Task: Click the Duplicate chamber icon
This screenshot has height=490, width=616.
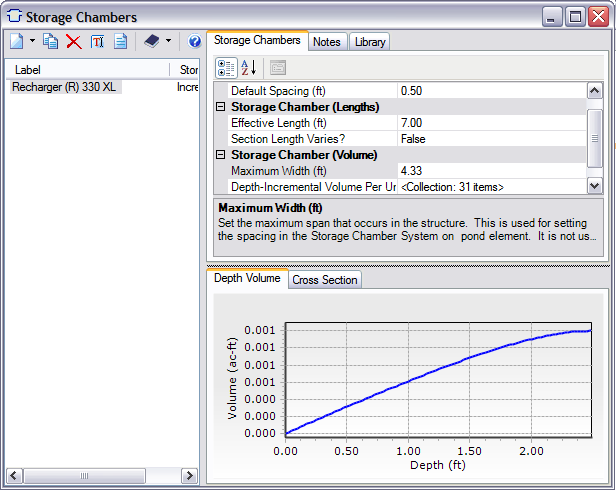Action: click(51, 41)
